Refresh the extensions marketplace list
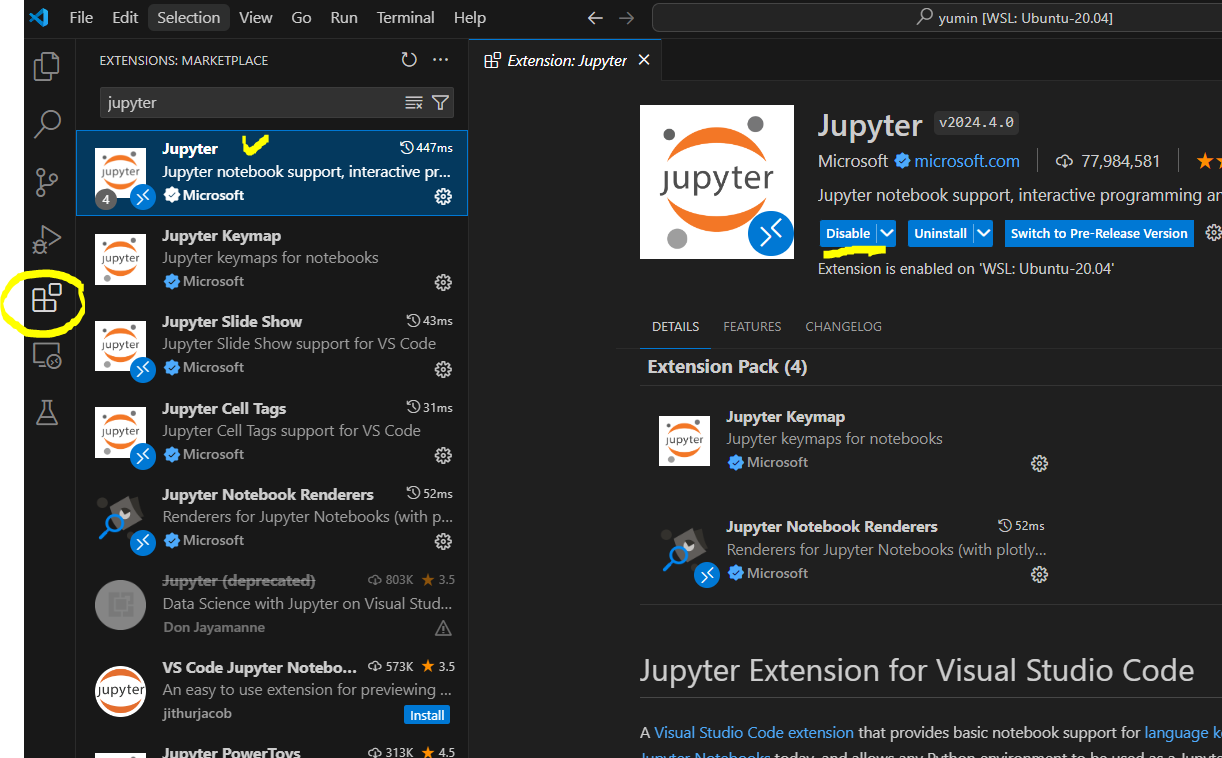The image size is (1222, 758). (409, 60)
